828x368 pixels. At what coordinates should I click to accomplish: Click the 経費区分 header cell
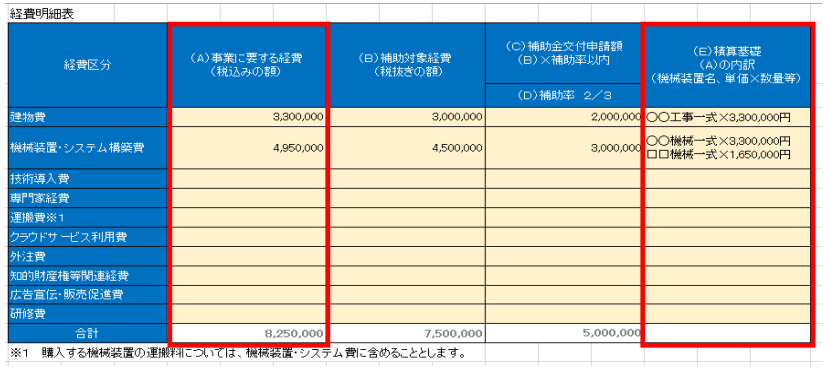(x=88, y=65)
